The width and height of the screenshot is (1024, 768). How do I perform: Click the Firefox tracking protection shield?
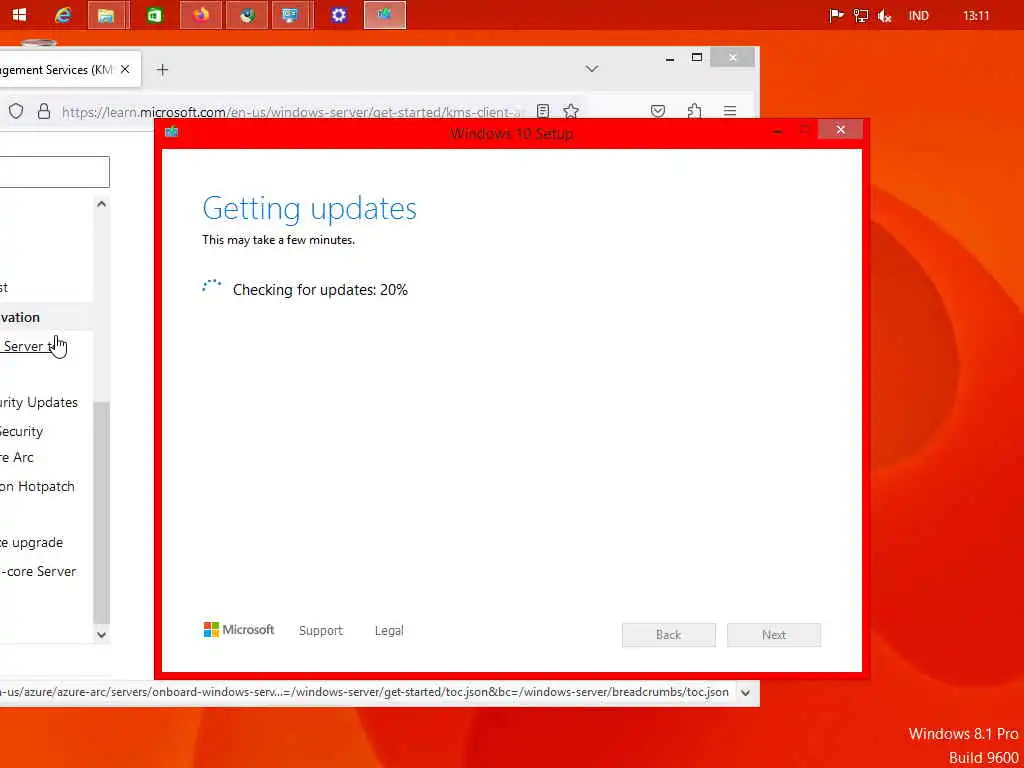[x=16, y=112]
